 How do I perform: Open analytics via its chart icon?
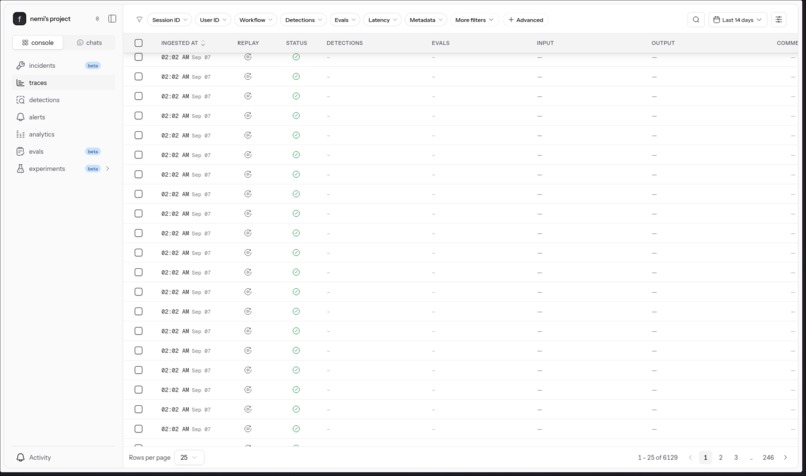[21, 134]
